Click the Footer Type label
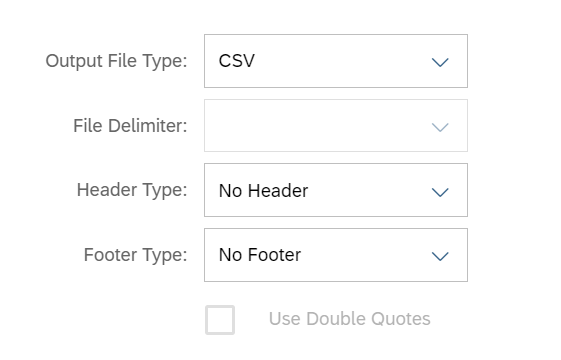 (x=136, y=255)
